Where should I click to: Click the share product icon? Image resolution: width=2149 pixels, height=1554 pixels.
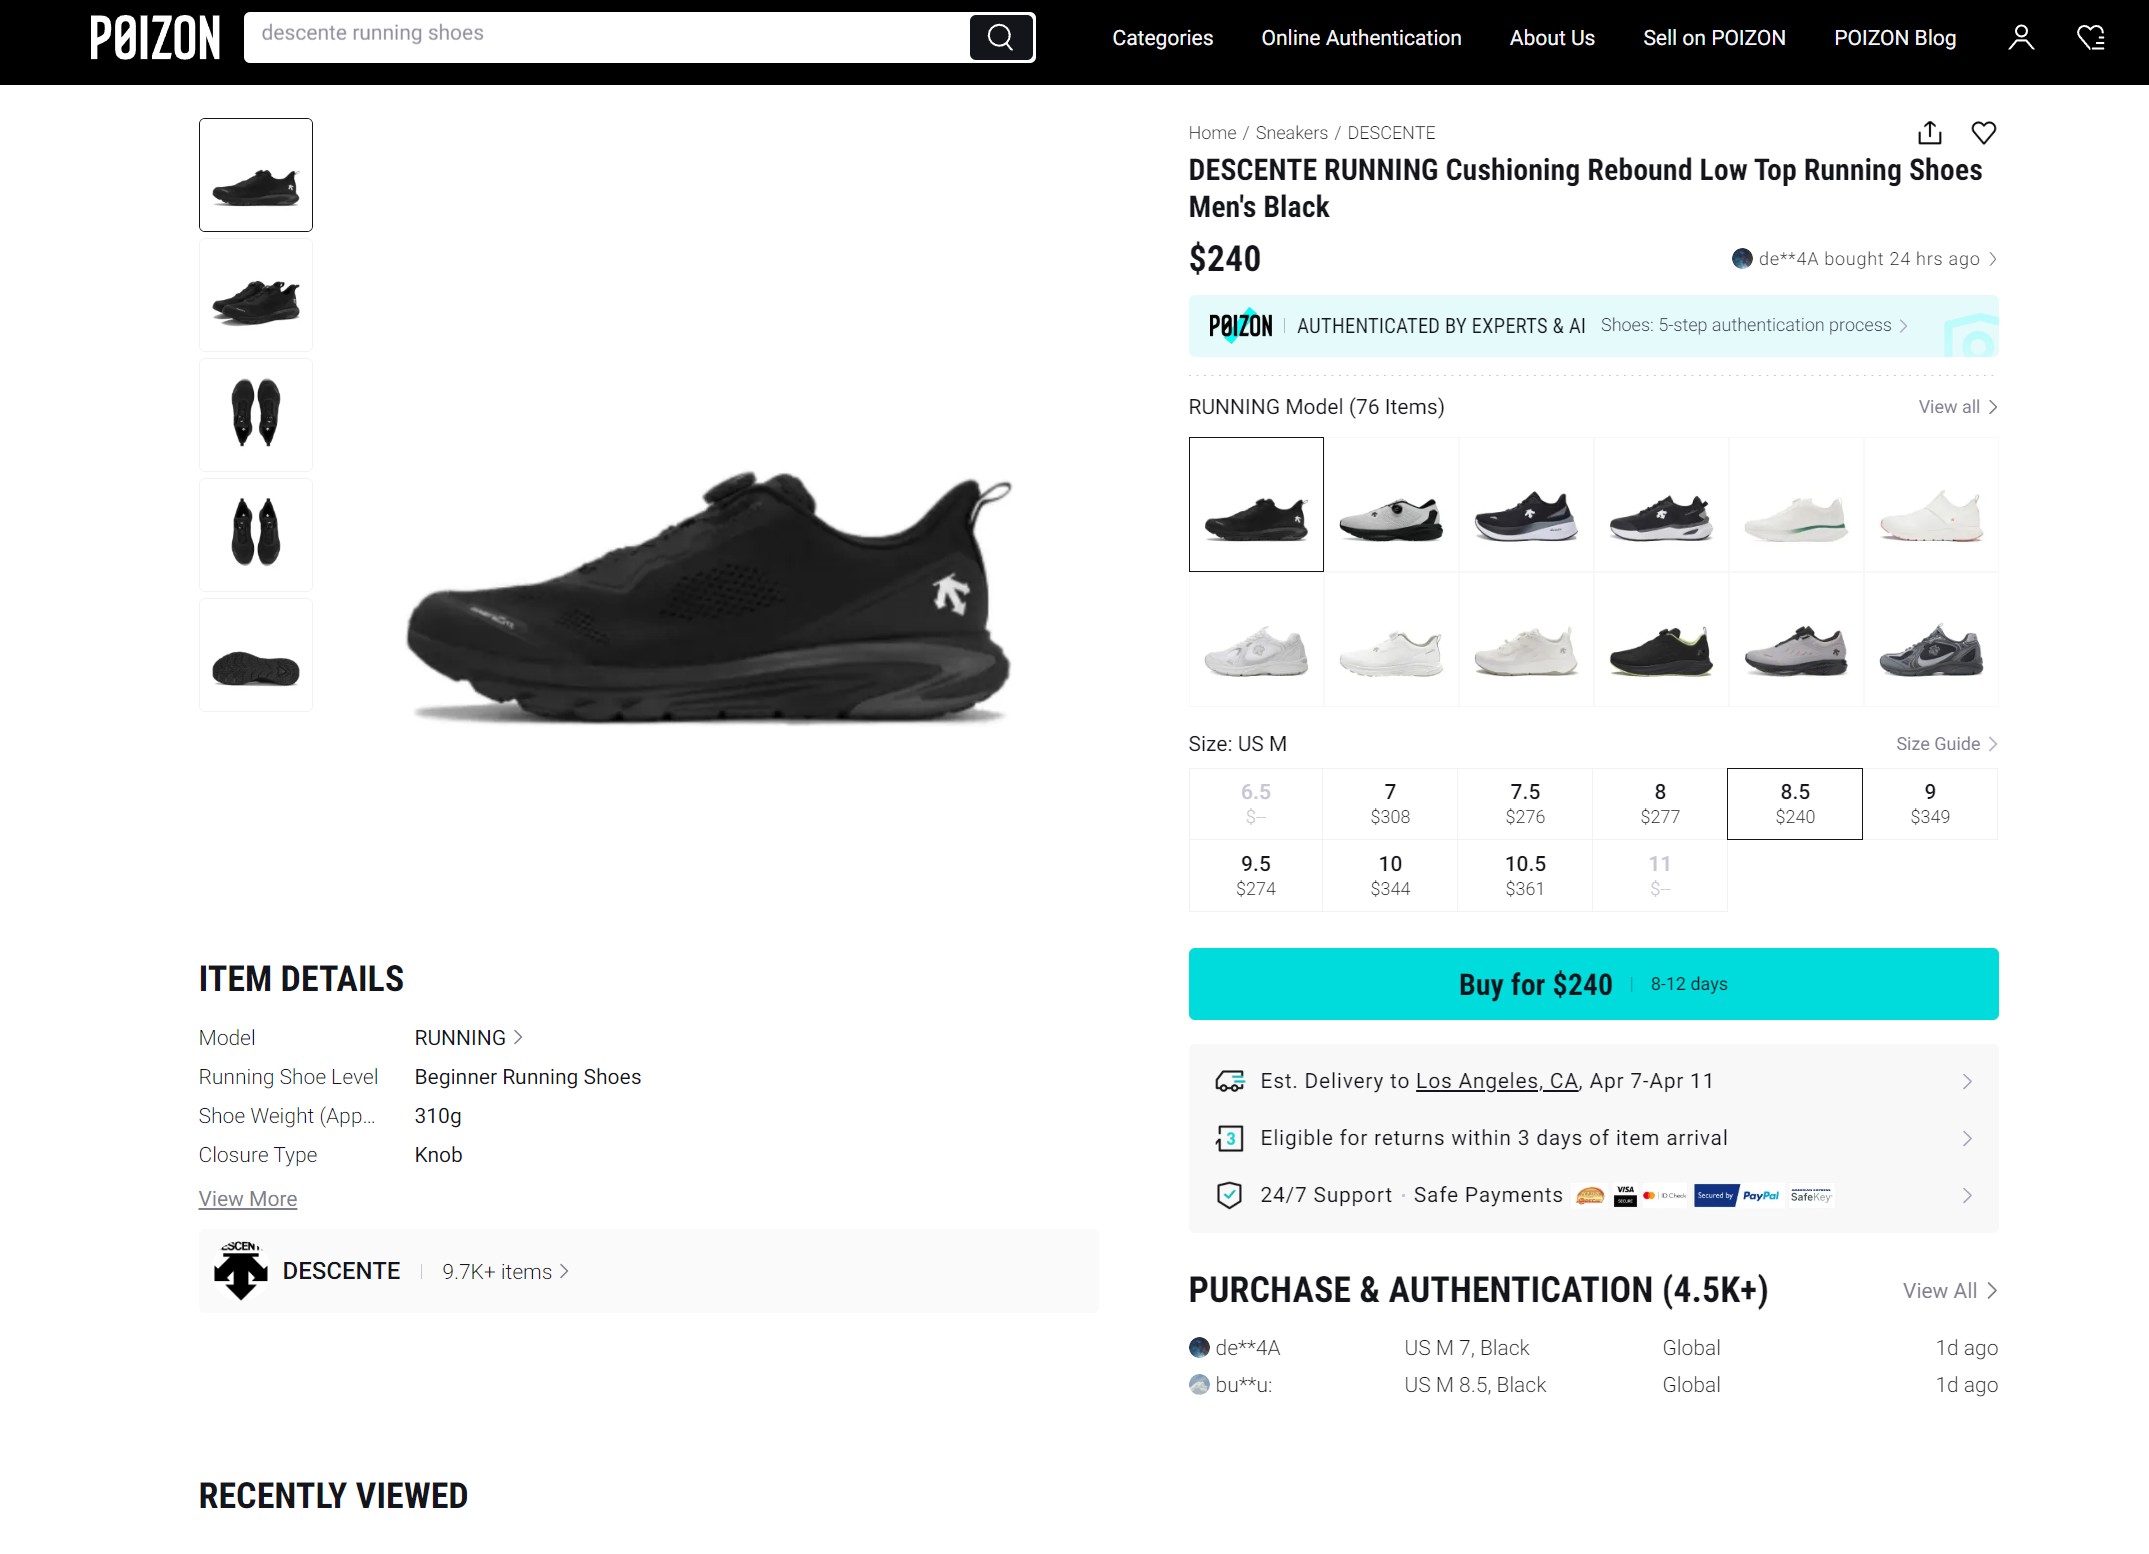coord(1929,133)
